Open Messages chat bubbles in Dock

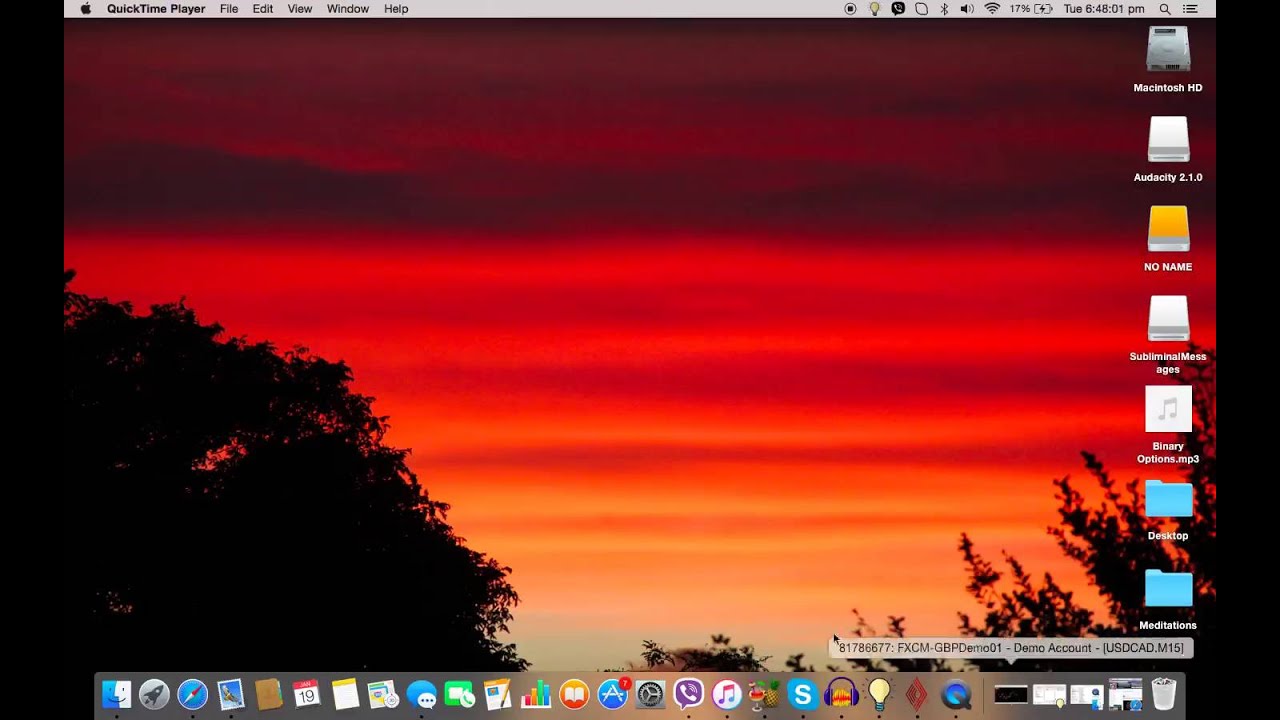click(x=421, y=694)
